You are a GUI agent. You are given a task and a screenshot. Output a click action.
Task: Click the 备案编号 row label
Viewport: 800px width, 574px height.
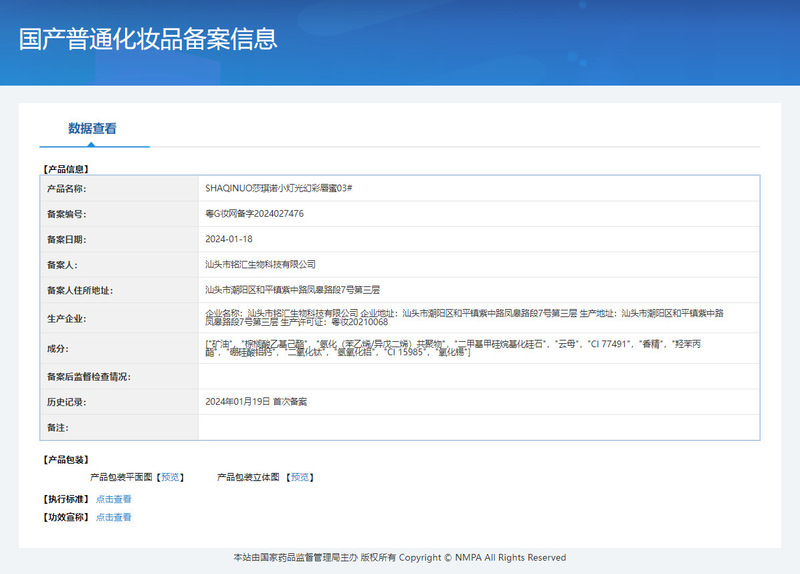coord(67,214)
